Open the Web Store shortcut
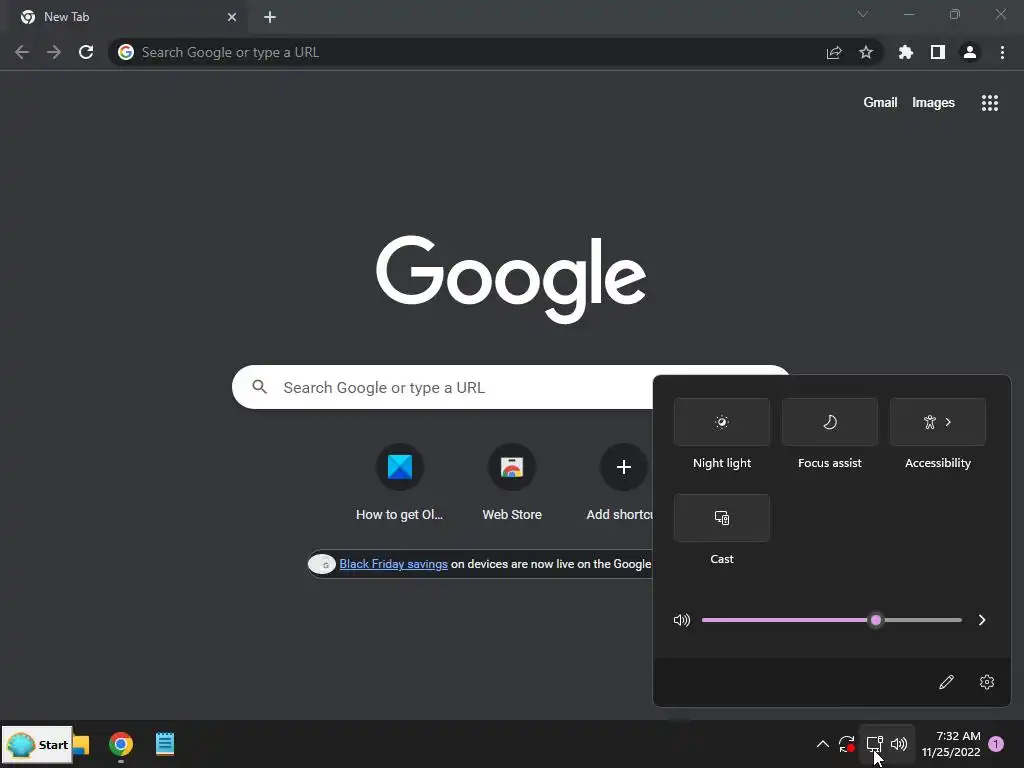Screen dimensions: 1024x768 512,483
